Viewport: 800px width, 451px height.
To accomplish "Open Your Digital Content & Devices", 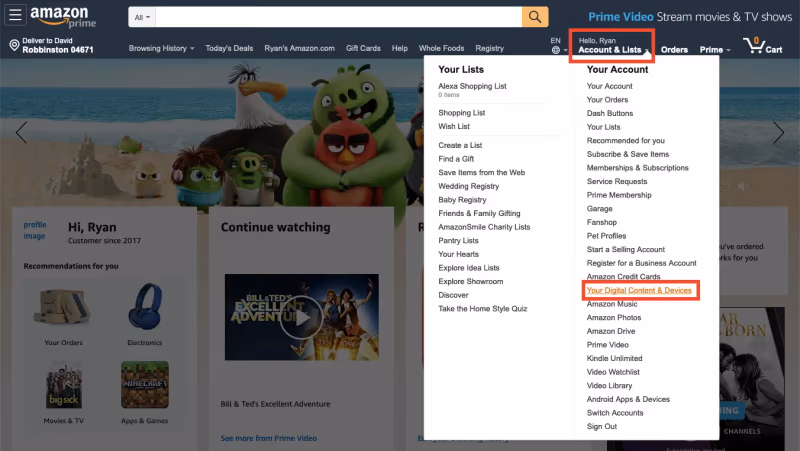I will point(639,290).
